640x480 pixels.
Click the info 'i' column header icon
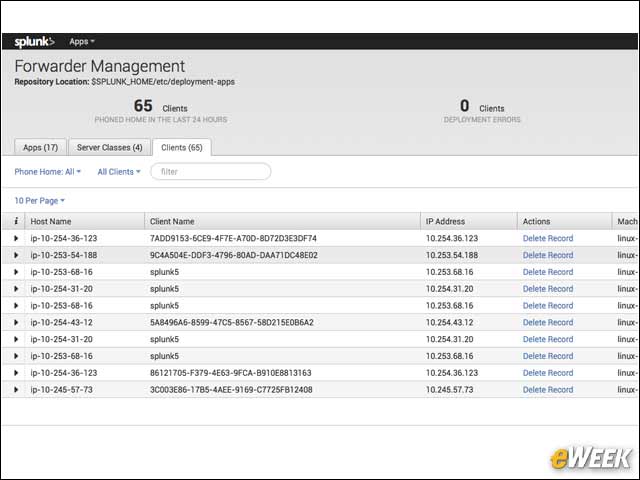click(16, 221)
